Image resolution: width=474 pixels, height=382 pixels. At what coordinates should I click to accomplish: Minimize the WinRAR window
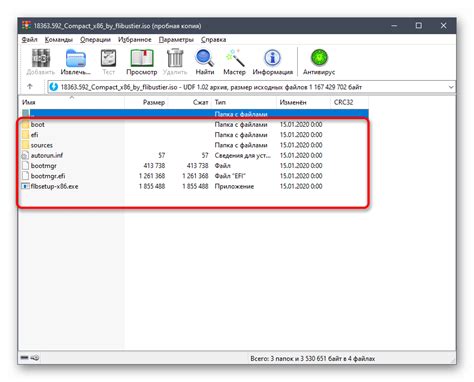click(394, 26)
